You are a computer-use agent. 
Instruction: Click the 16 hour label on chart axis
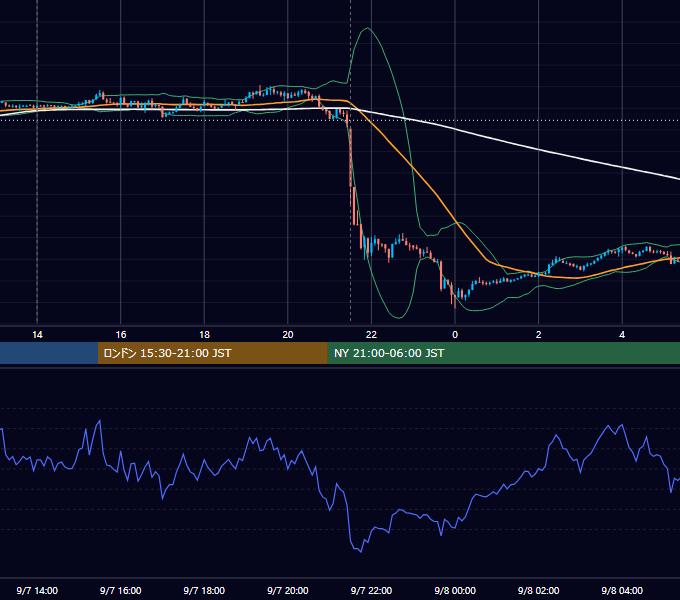pos(121,335)
